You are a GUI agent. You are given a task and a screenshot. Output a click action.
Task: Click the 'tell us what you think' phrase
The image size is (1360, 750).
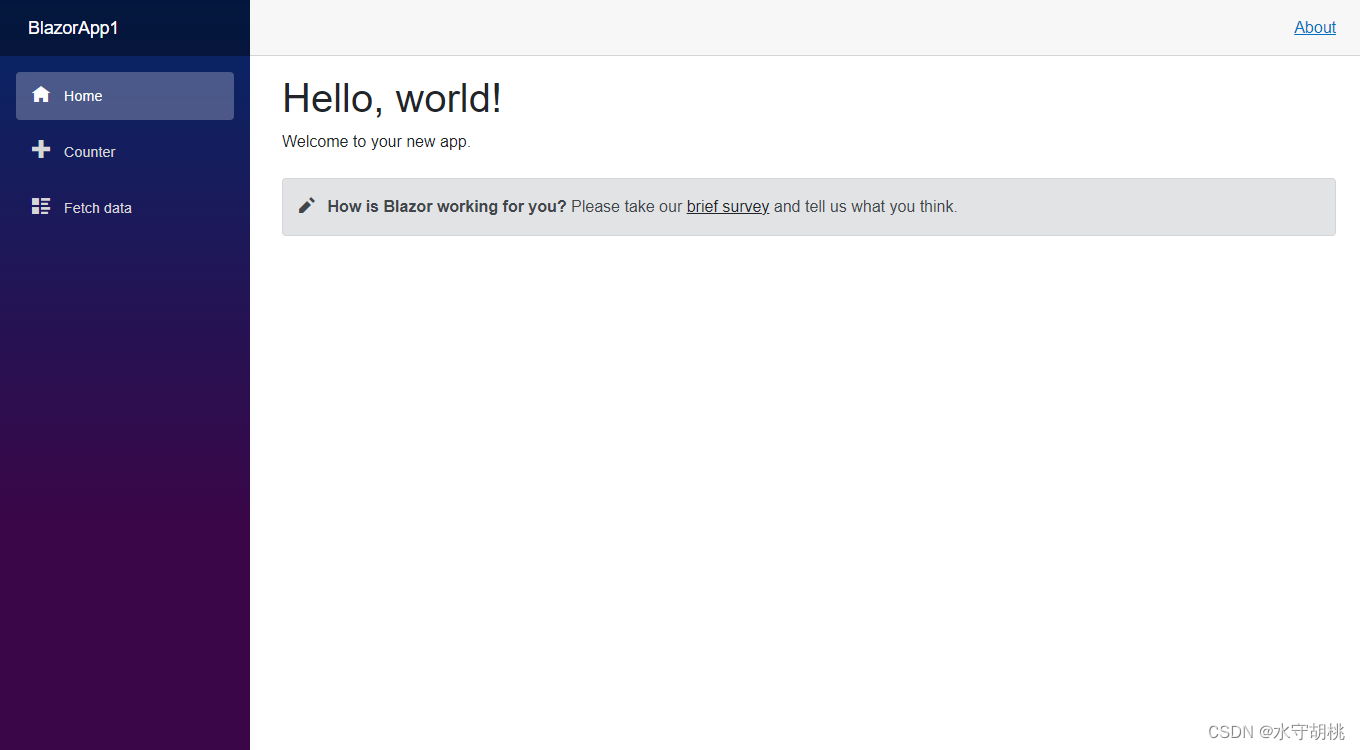878,206
